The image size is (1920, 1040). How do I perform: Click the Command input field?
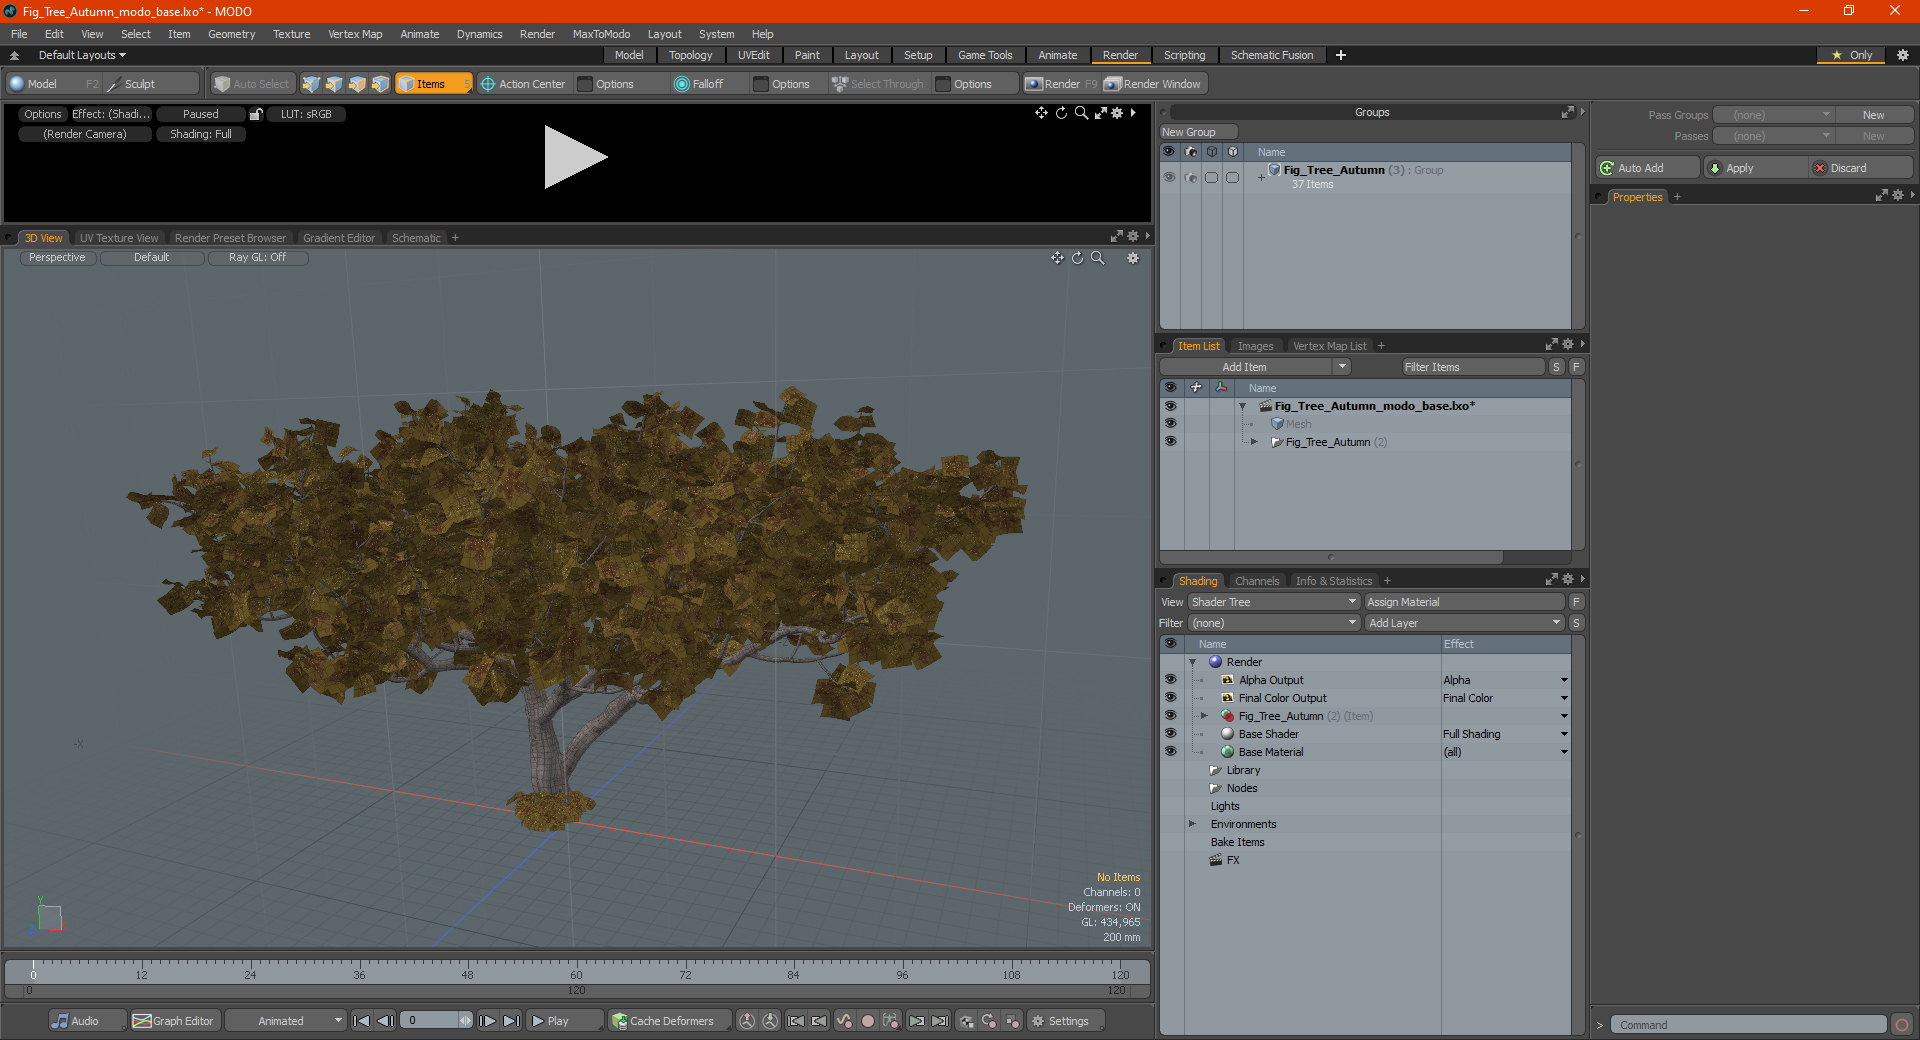tap(1747, 1025)
